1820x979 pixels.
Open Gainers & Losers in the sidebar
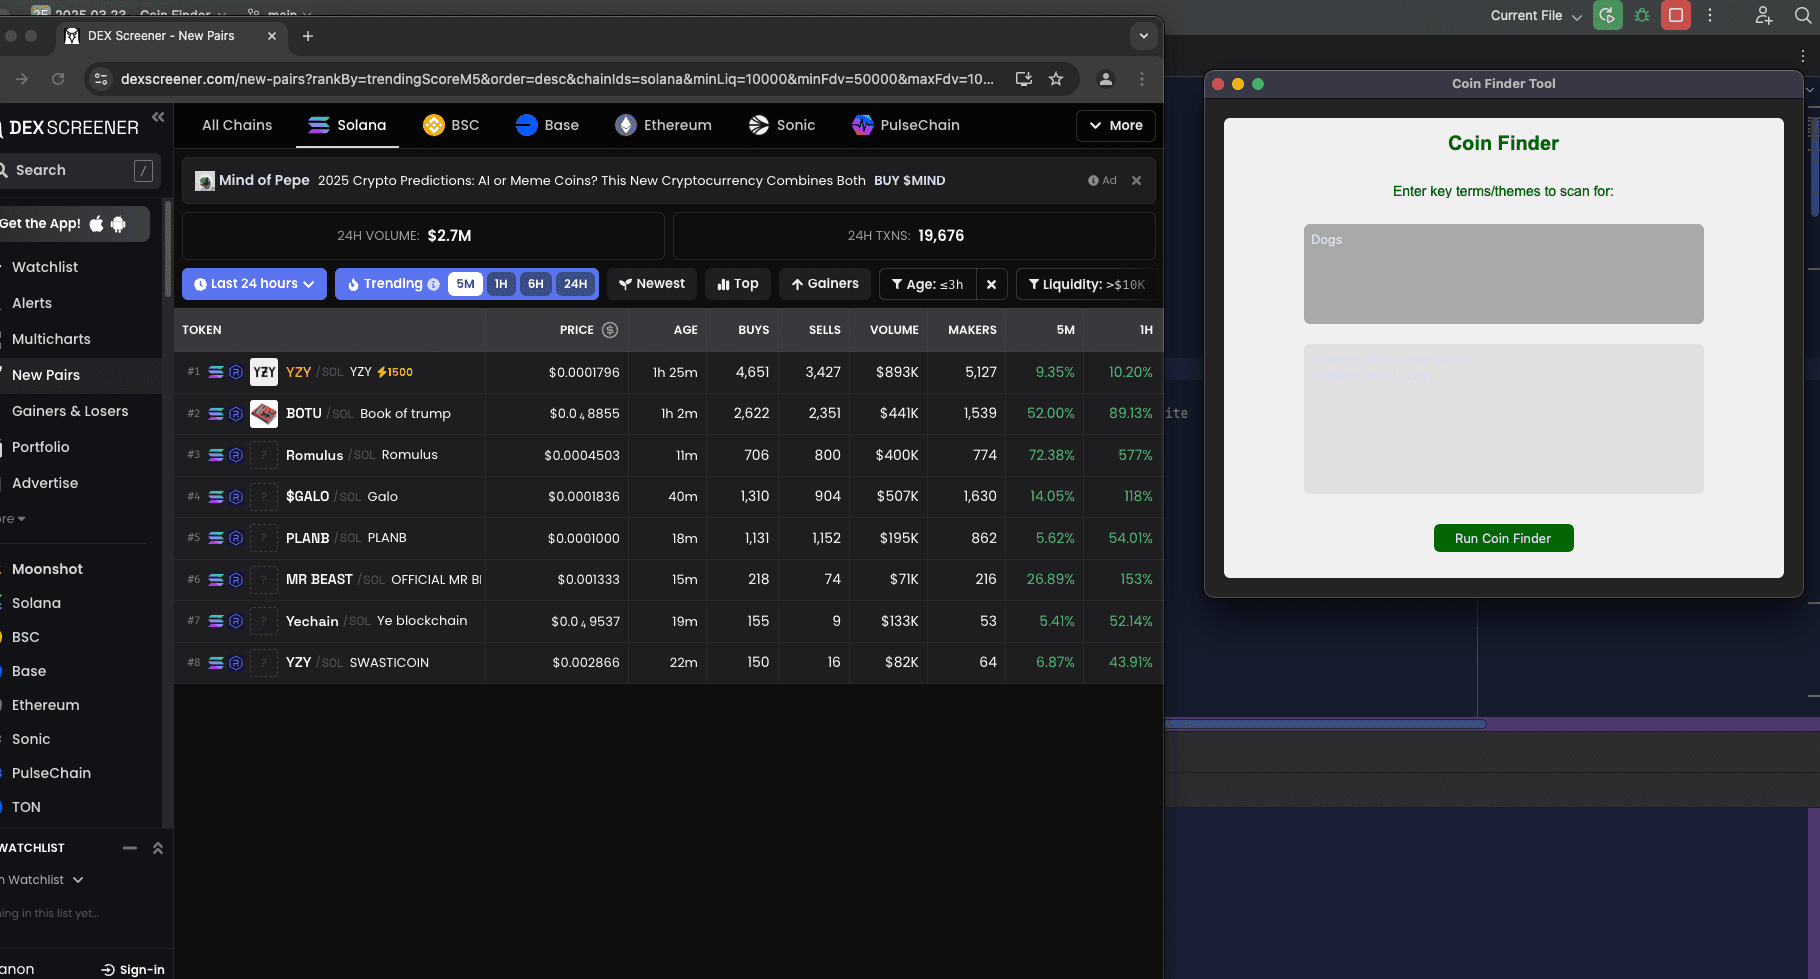point(70,411)
